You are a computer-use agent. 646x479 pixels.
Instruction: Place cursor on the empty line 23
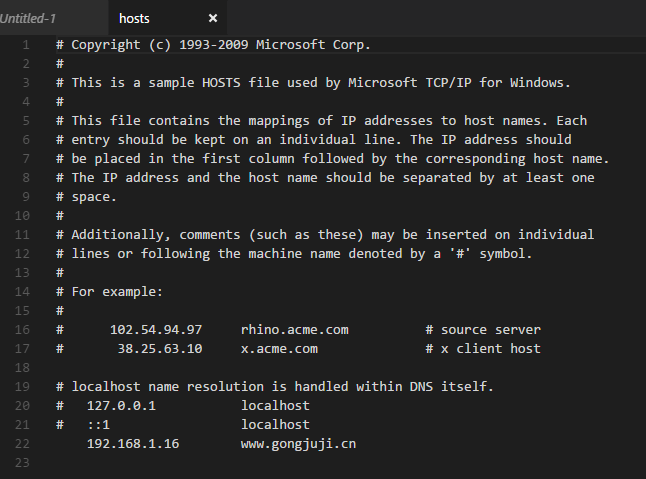click(330, 463)
